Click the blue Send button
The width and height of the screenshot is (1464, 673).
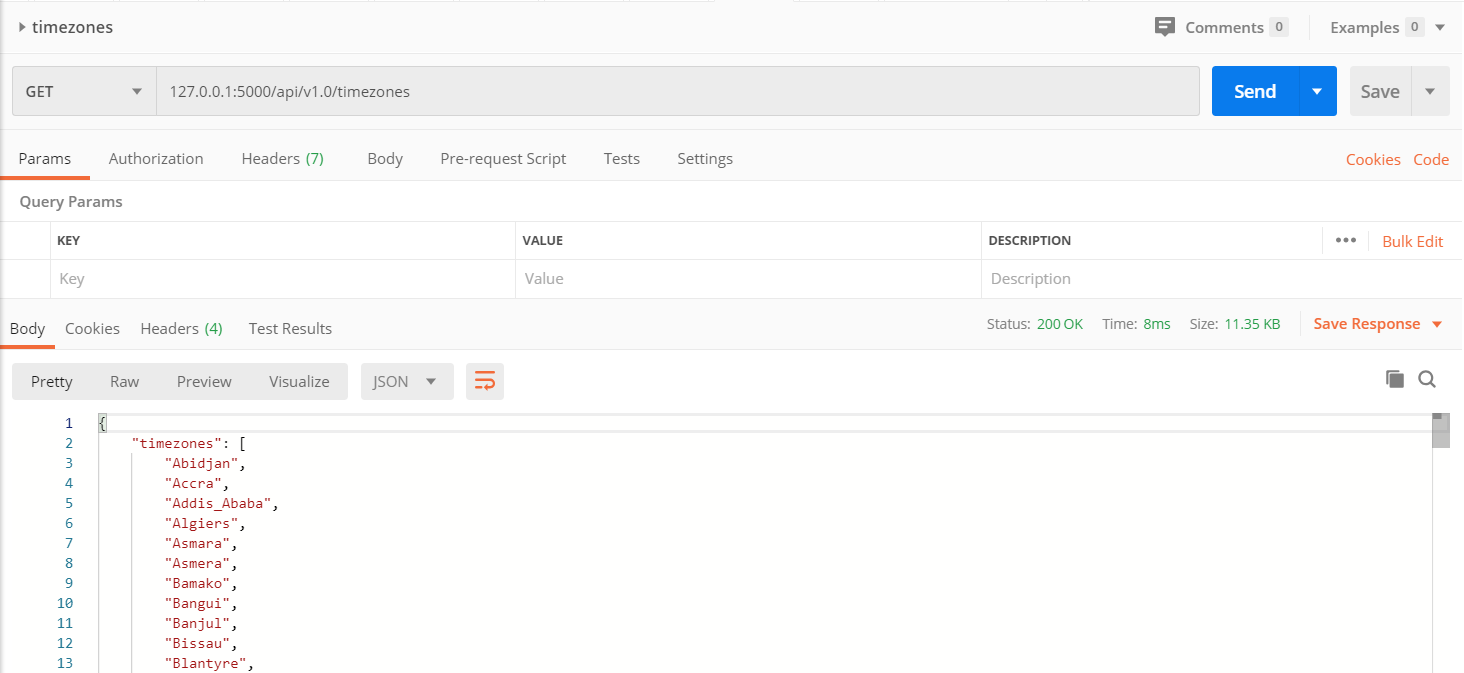(1255, 91)
